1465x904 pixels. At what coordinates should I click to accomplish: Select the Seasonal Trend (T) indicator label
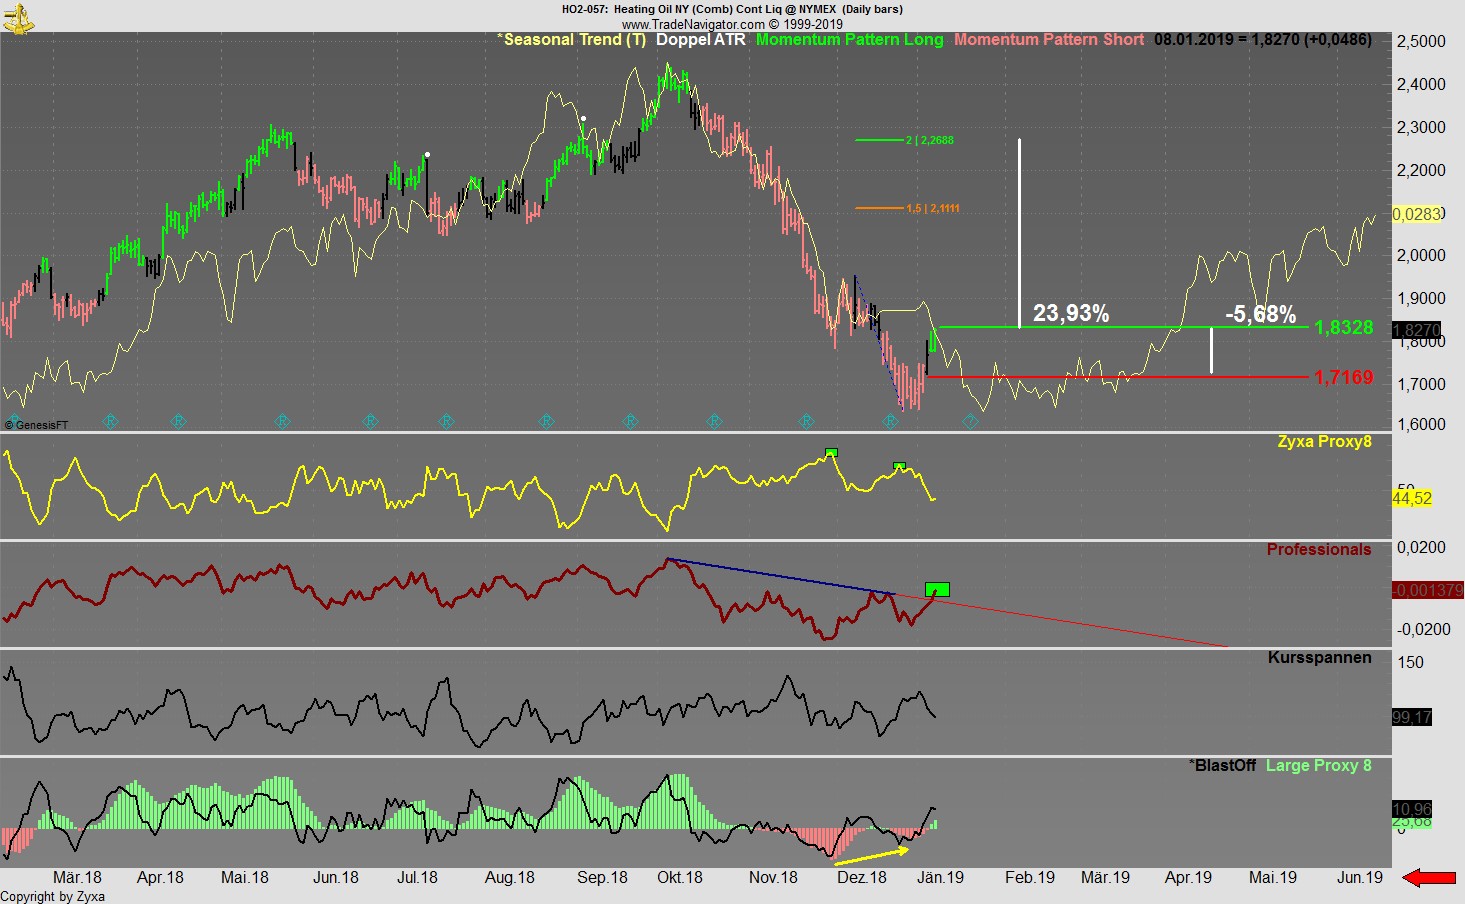[x=571, y=40]
